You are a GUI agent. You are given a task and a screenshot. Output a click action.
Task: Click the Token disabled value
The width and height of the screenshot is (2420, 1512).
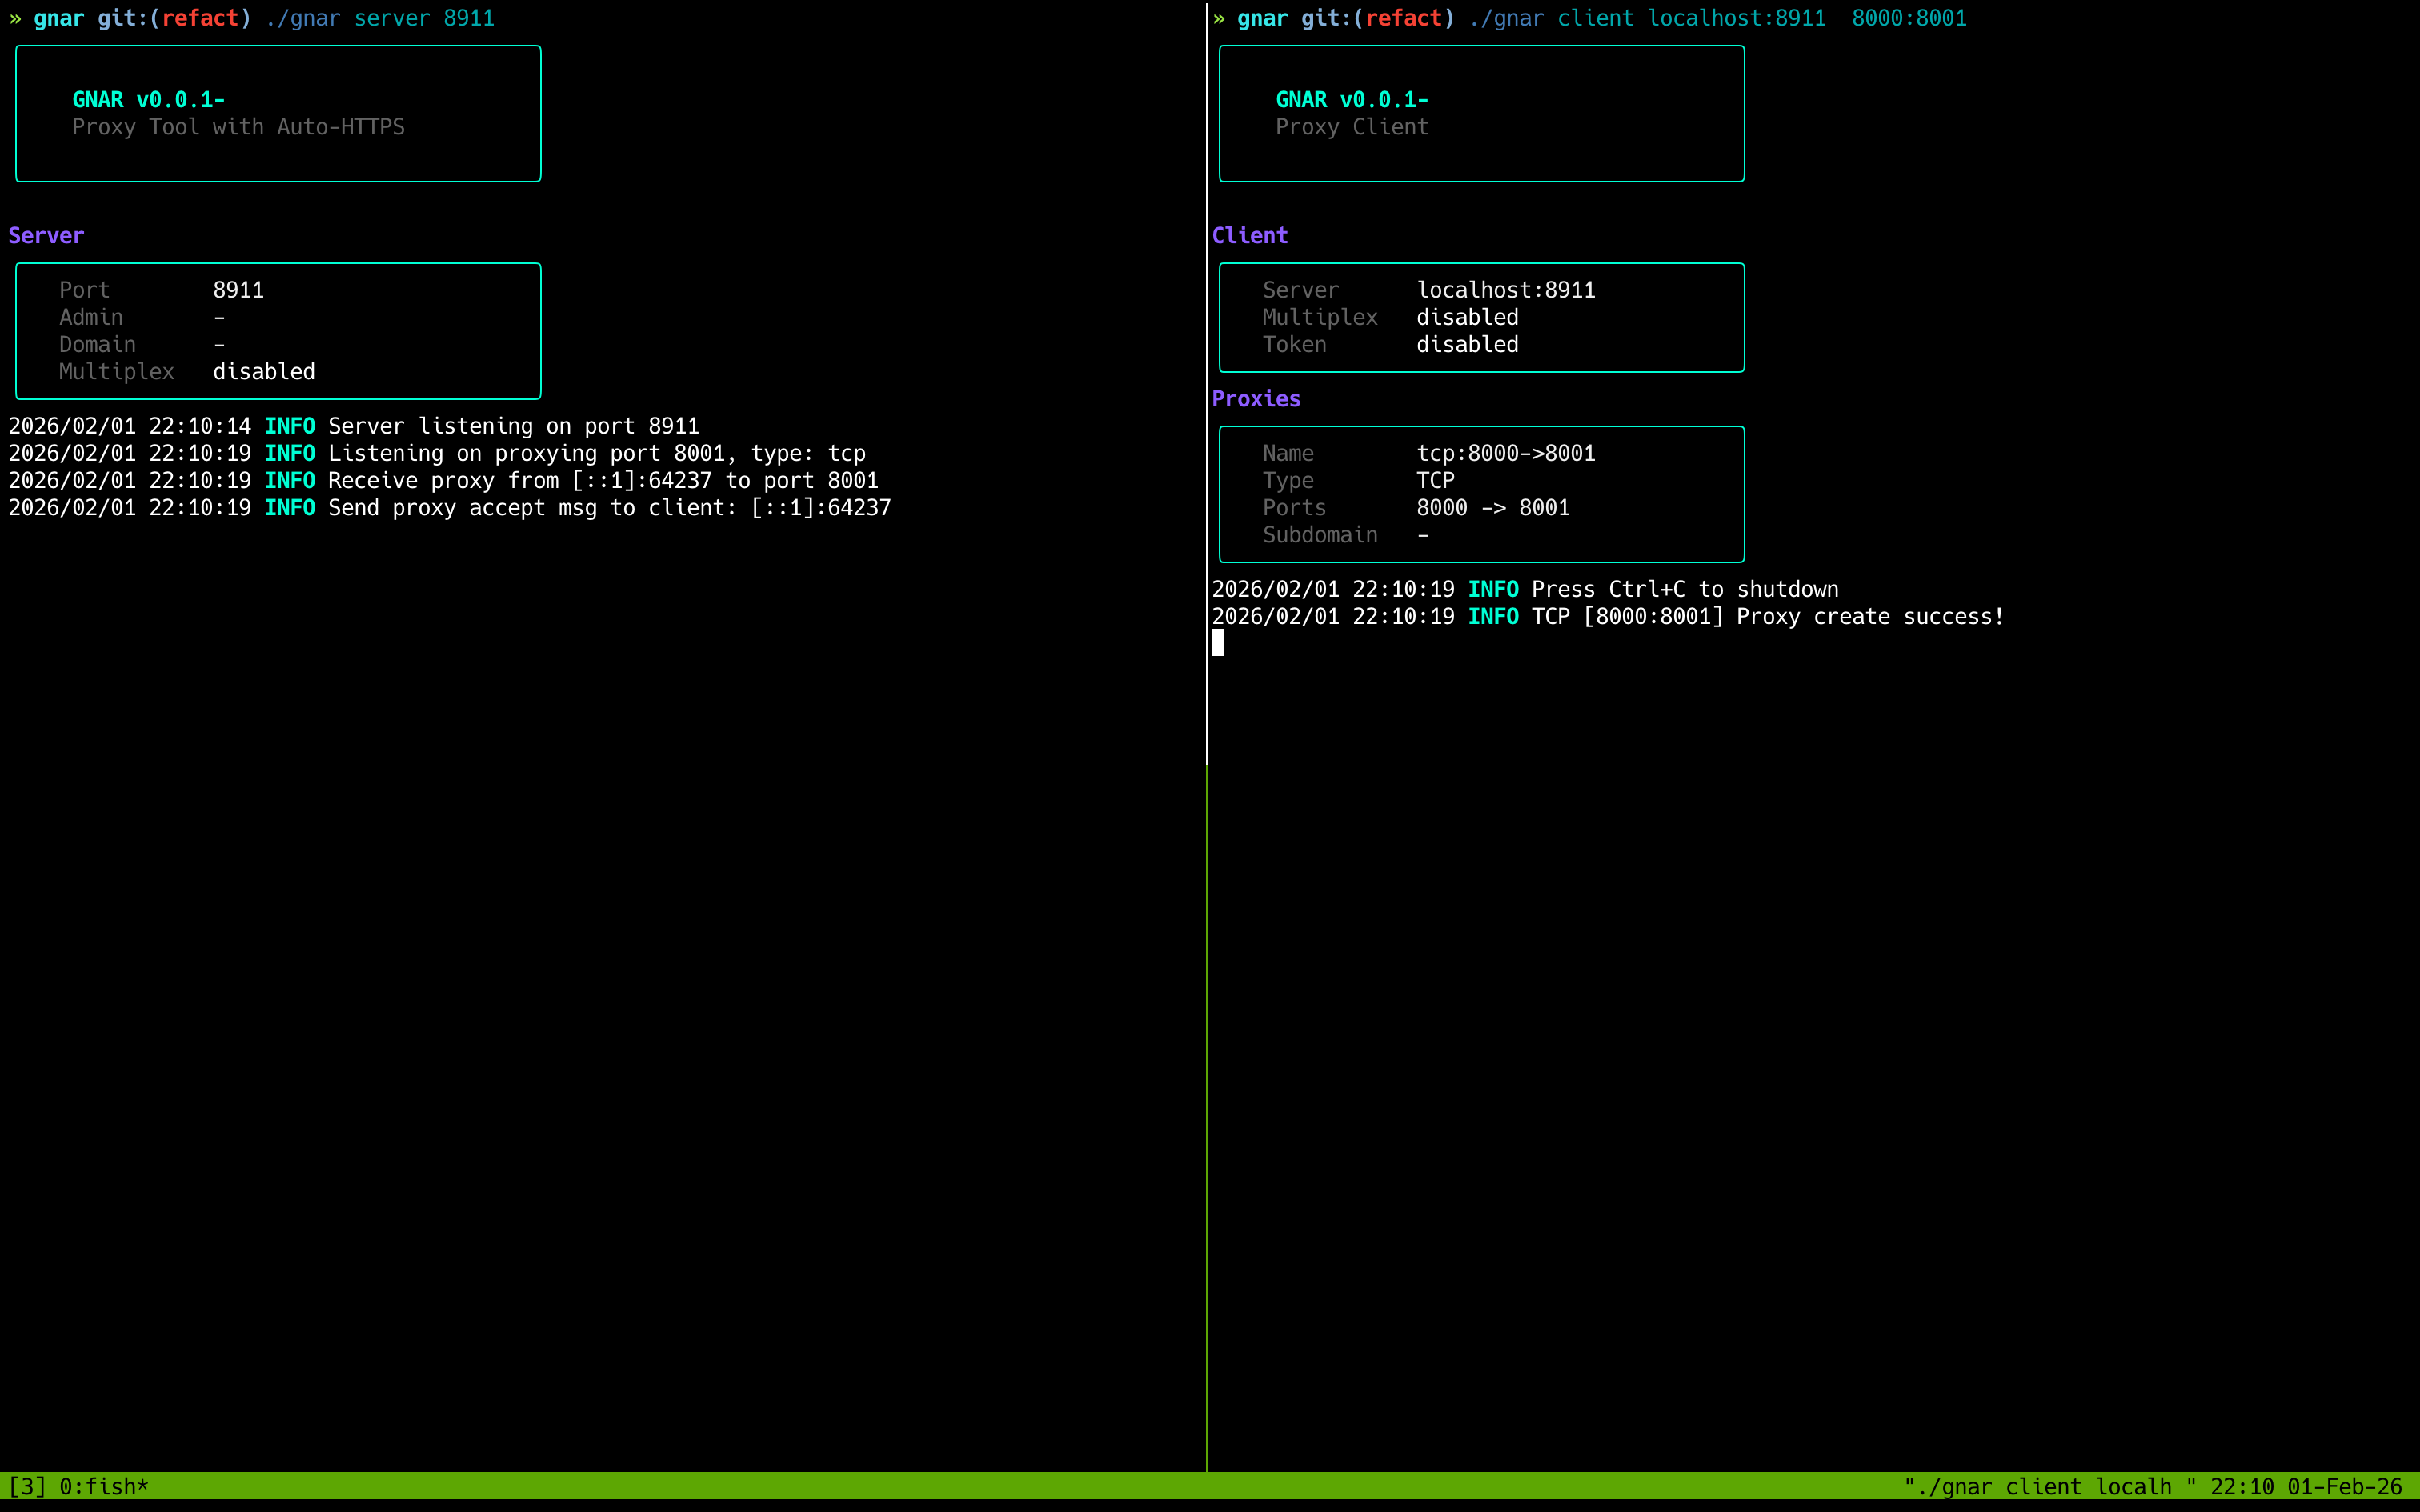coord(1467,345)
